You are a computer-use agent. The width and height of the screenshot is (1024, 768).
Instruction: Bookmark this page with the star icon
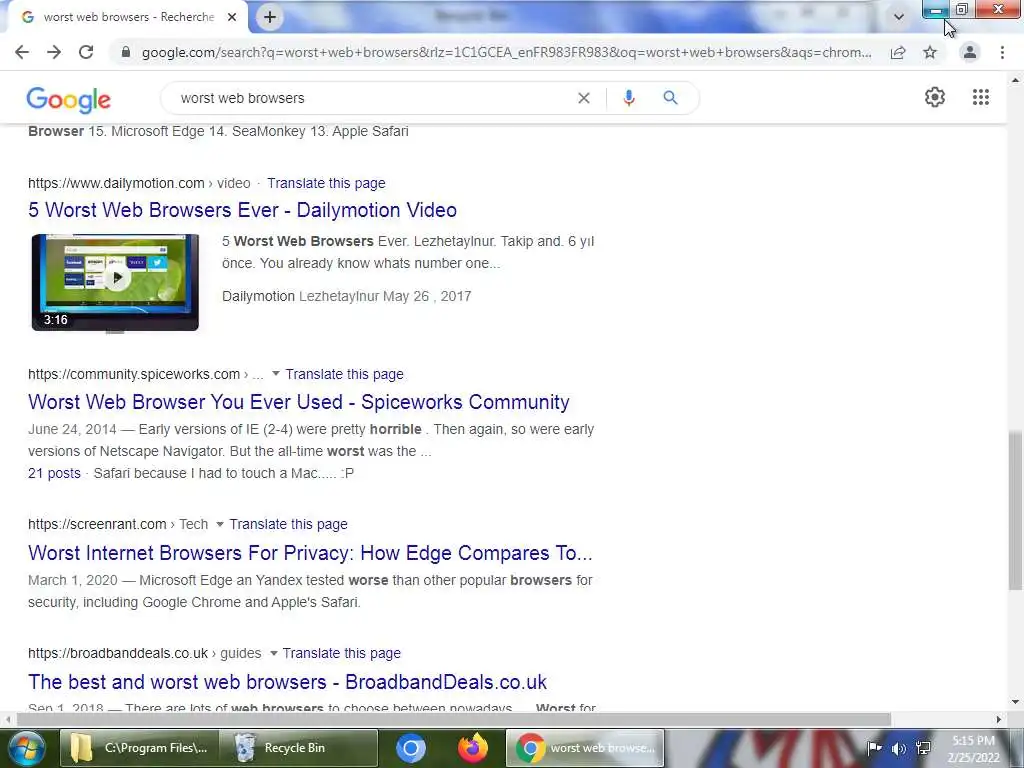(930, 52)
